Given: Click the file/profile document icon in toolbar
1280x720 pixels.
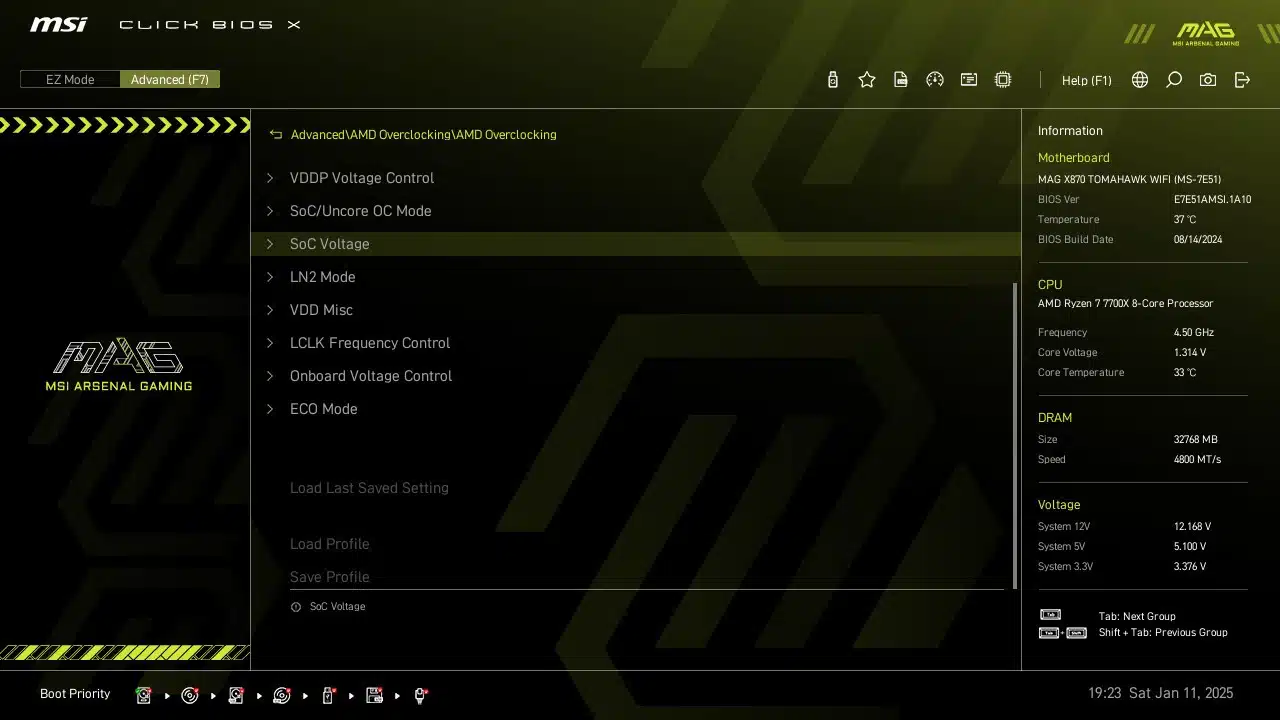Looking at the screenshot, I should coord(901,80).
